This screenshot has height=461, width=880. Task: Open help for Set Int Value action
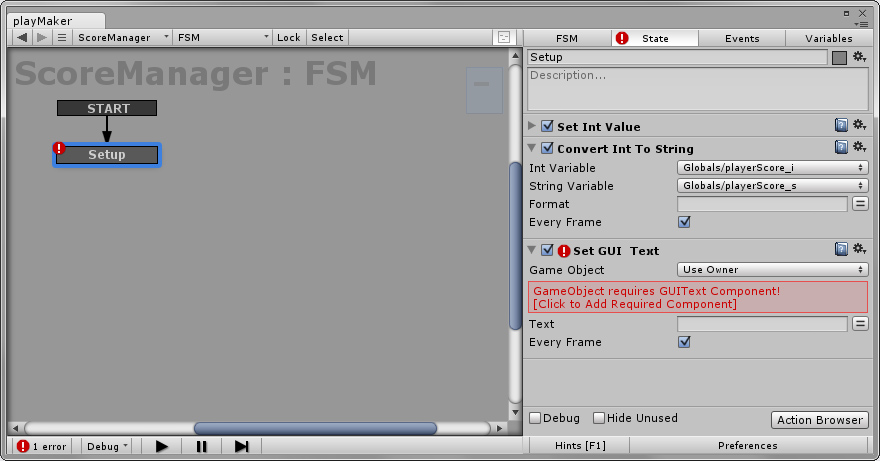[841, 125]
